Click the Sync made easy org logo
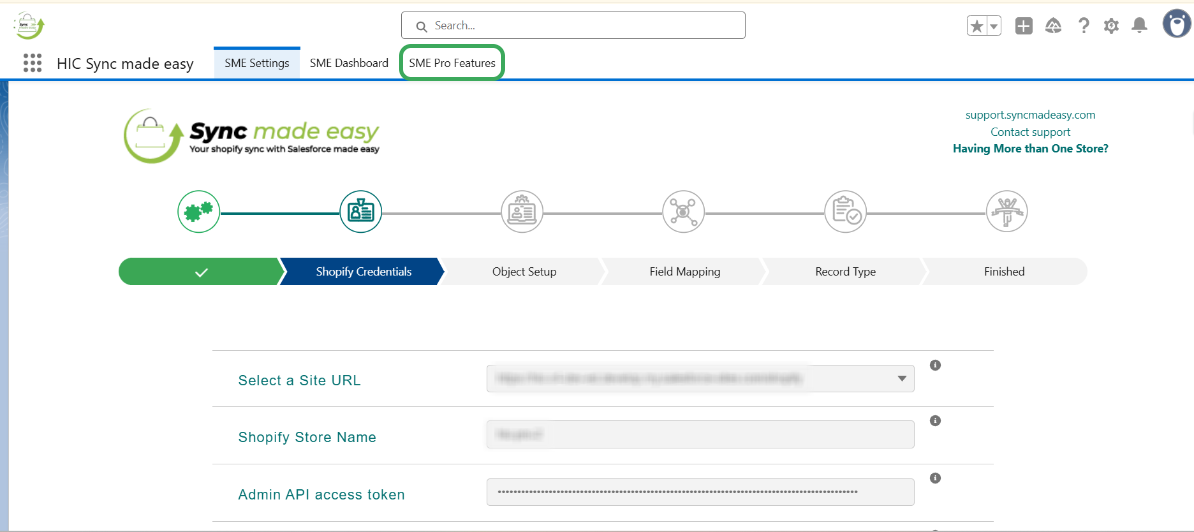The width and height of the screenshot is (1194, 532). pos(30,25)
